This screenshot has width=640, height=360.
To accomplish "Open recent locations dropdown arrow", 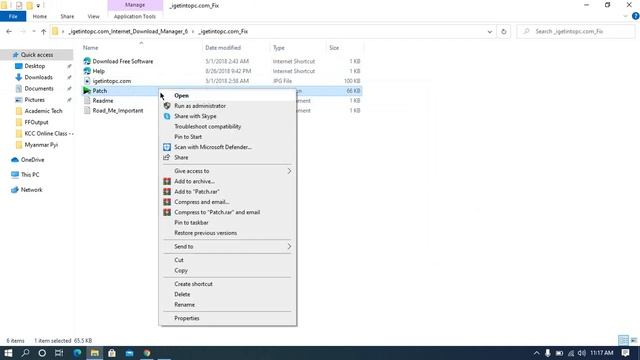I will click(34, 31).
